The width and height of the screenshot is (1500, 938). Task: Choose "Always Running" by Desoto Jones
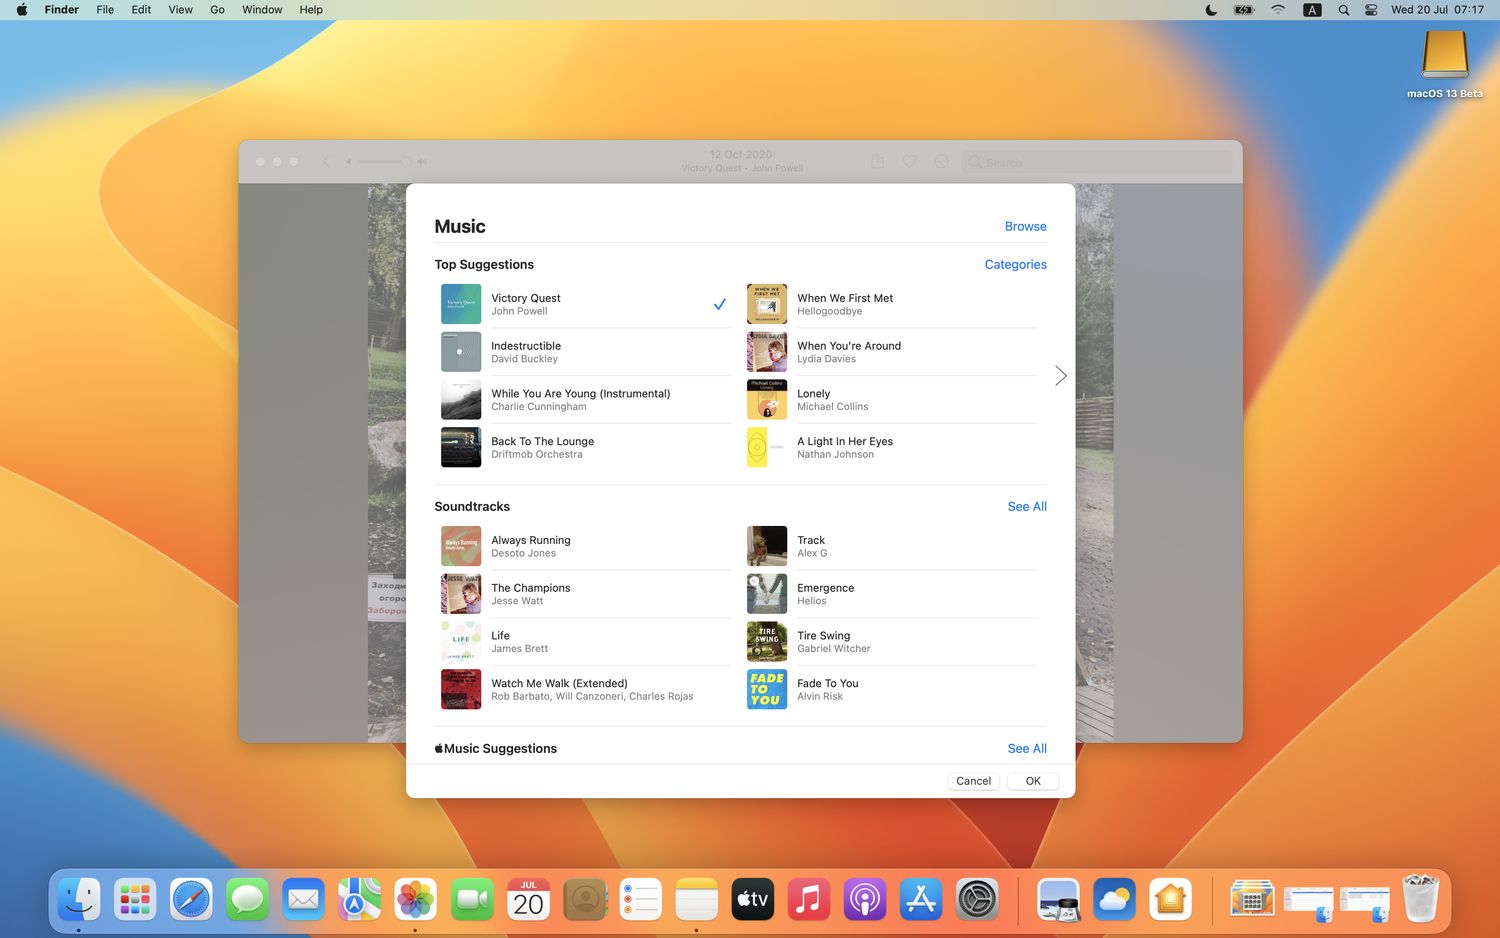click(586, 546)
